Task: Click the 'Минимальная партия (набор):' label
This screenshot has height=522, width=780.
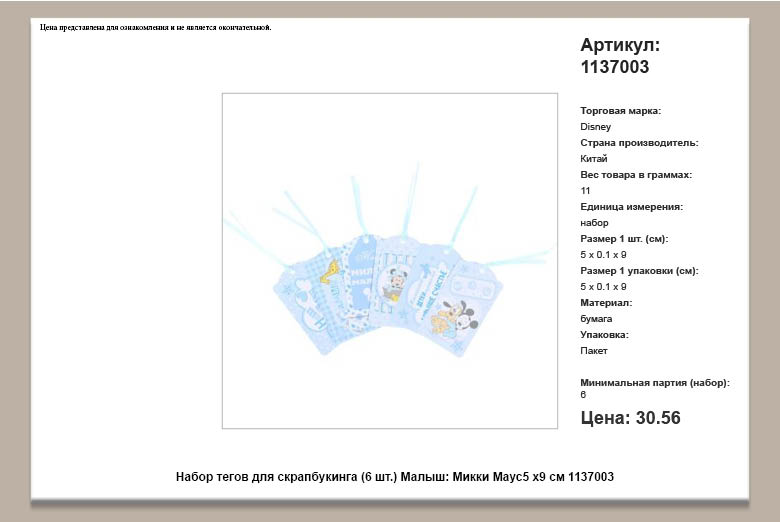Action: point(655,383)
